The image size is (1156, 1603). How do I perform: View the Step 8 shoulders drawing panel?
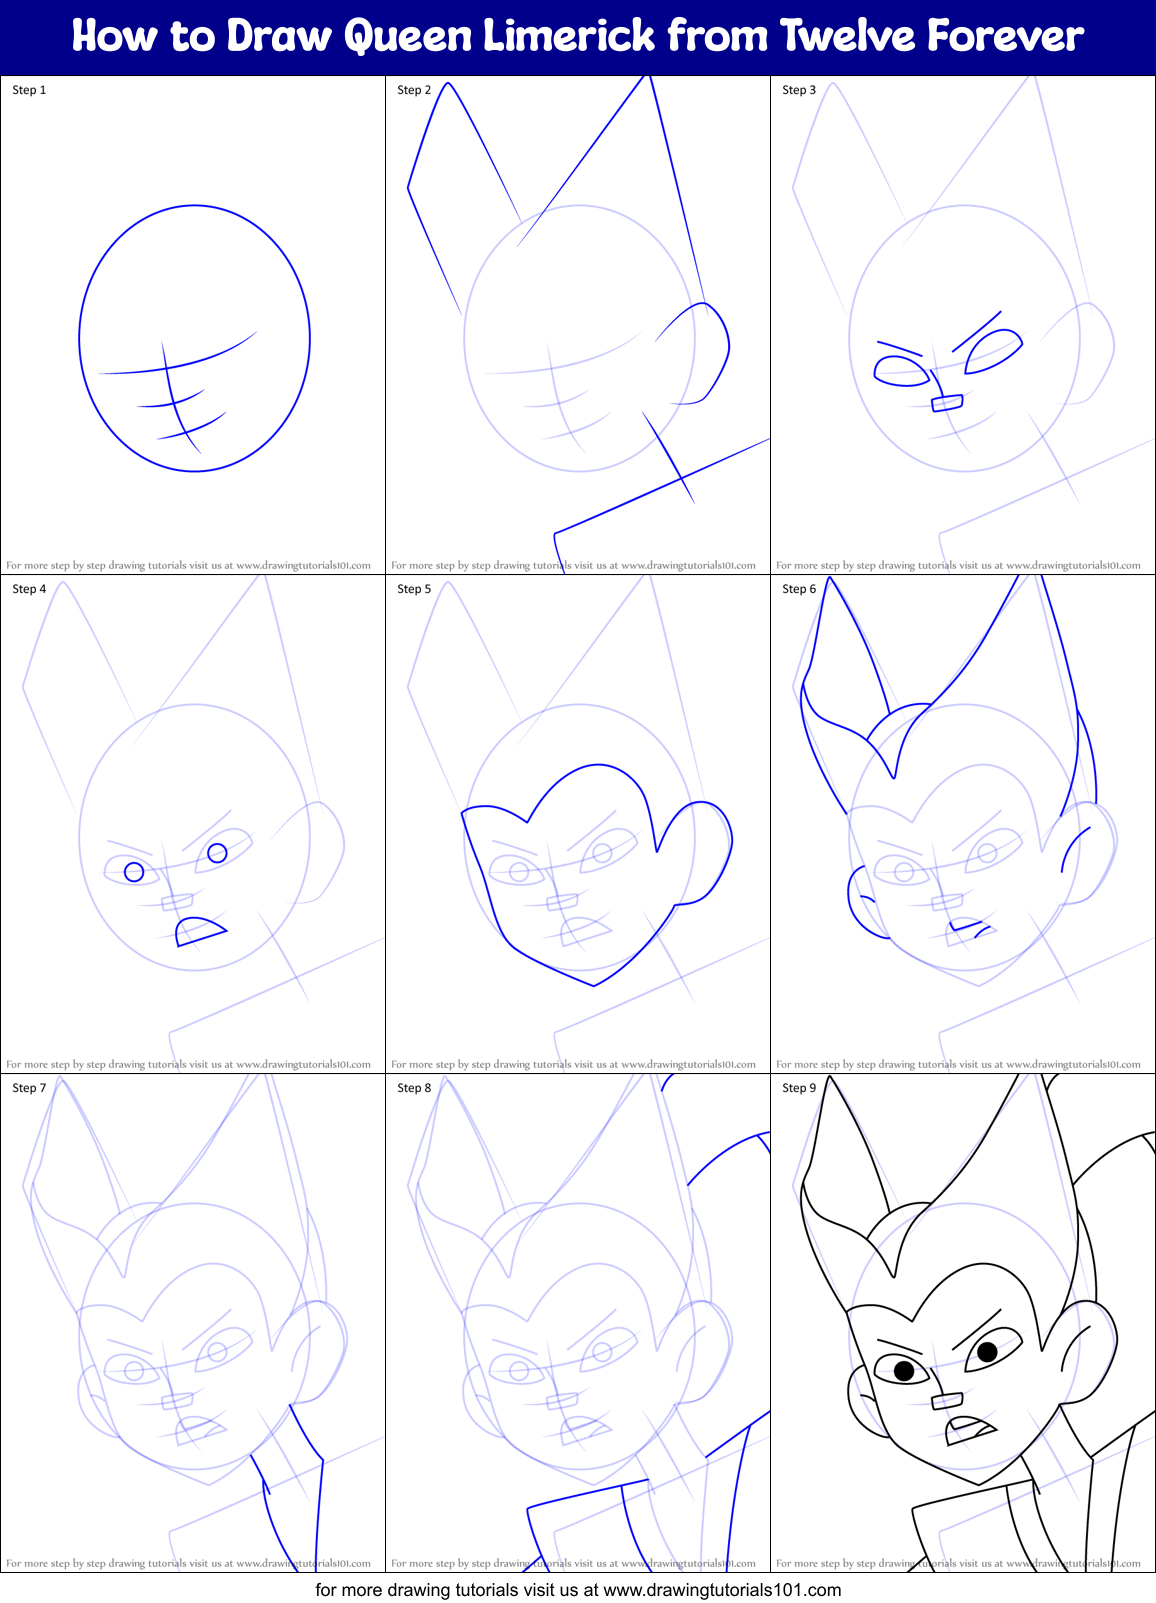click(578, 1323)
